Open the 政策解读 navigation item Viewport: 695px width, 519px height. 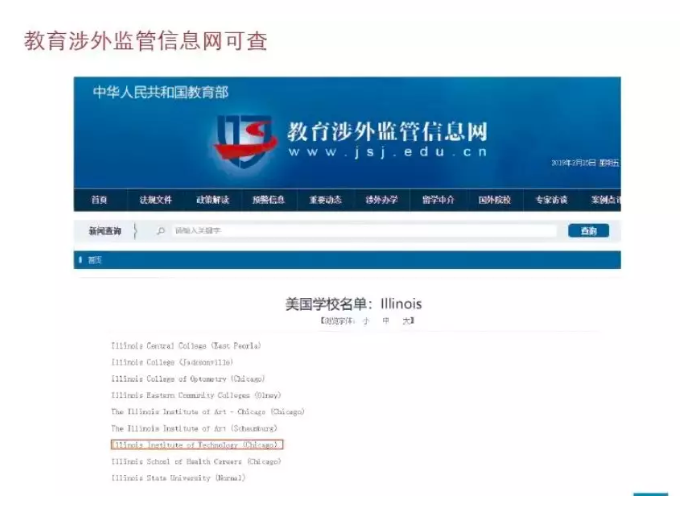[x=212, y=200]
